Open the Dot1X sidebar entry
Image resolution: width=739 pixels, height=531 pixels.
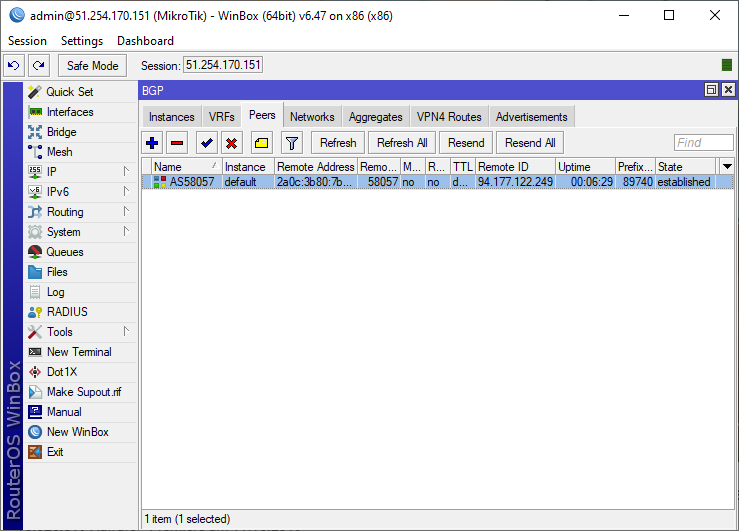tap(80, 372)
